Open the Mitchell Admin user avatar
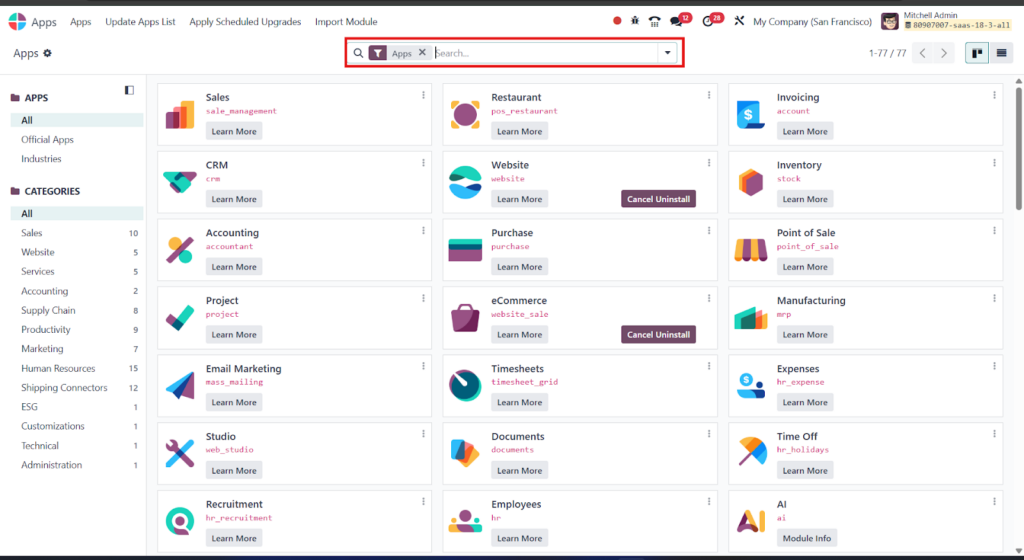 click(x=889, y=22)
